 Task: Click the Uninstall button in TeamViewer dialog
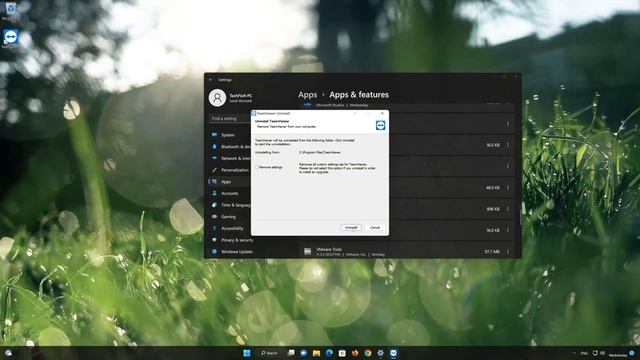pos(351,227)
